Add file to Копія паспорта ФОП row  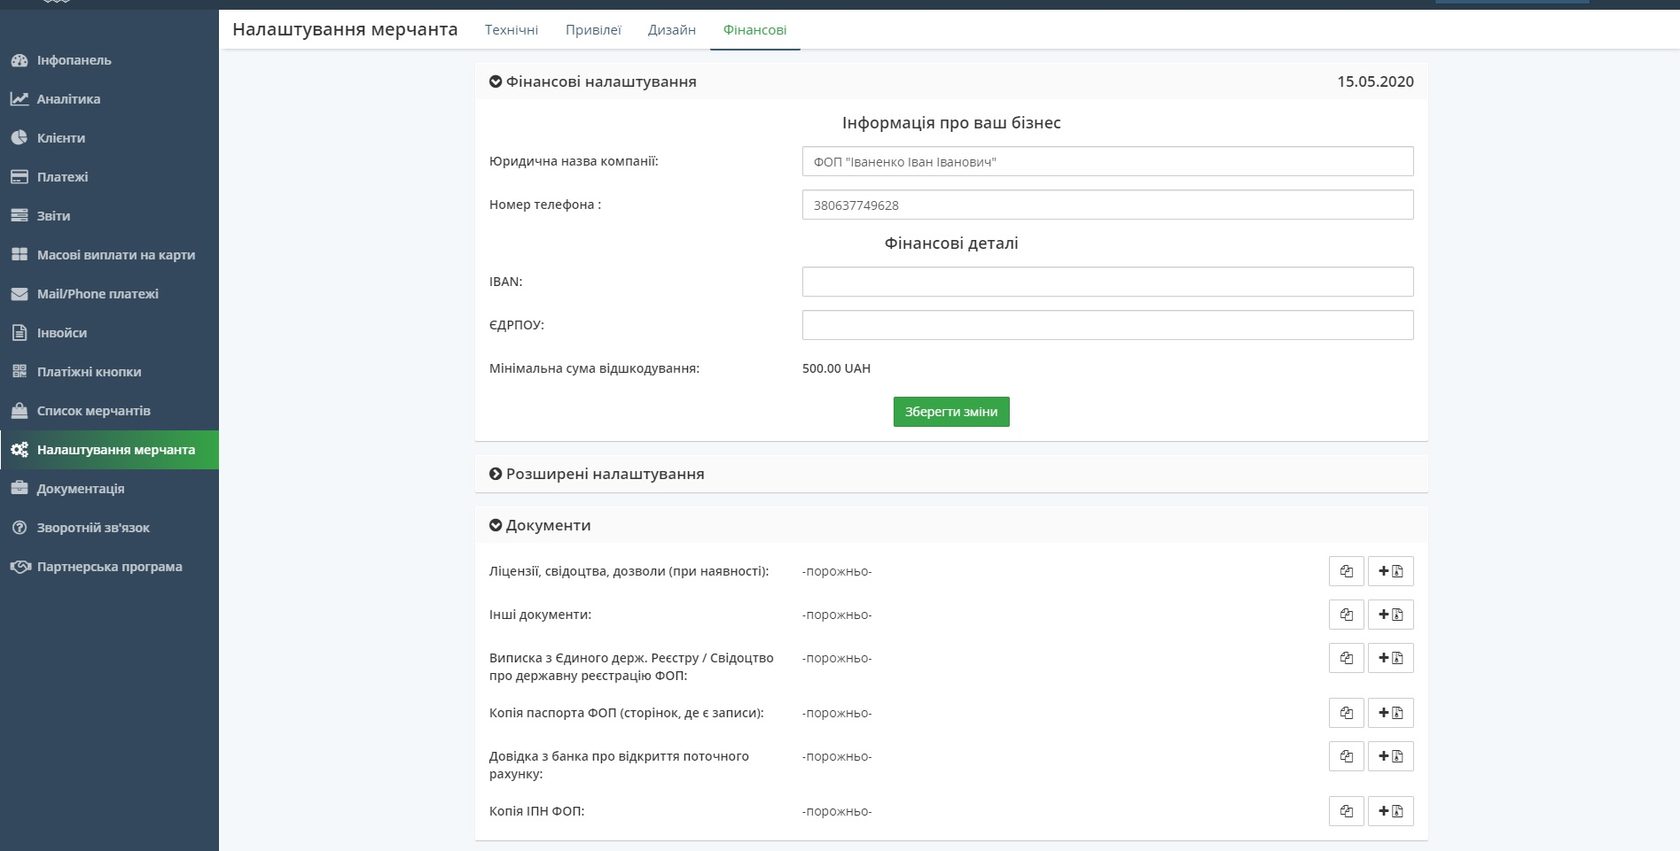[x=1390, y=713]
